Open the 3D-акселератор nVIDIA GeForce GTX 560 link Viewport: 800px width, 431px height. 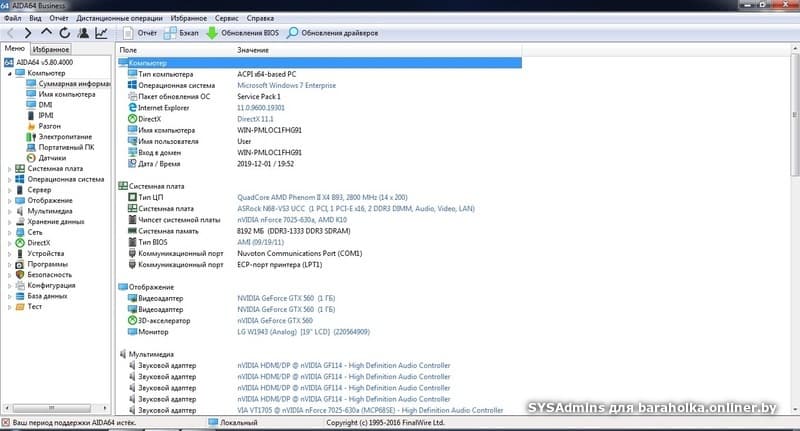(275, 321)
